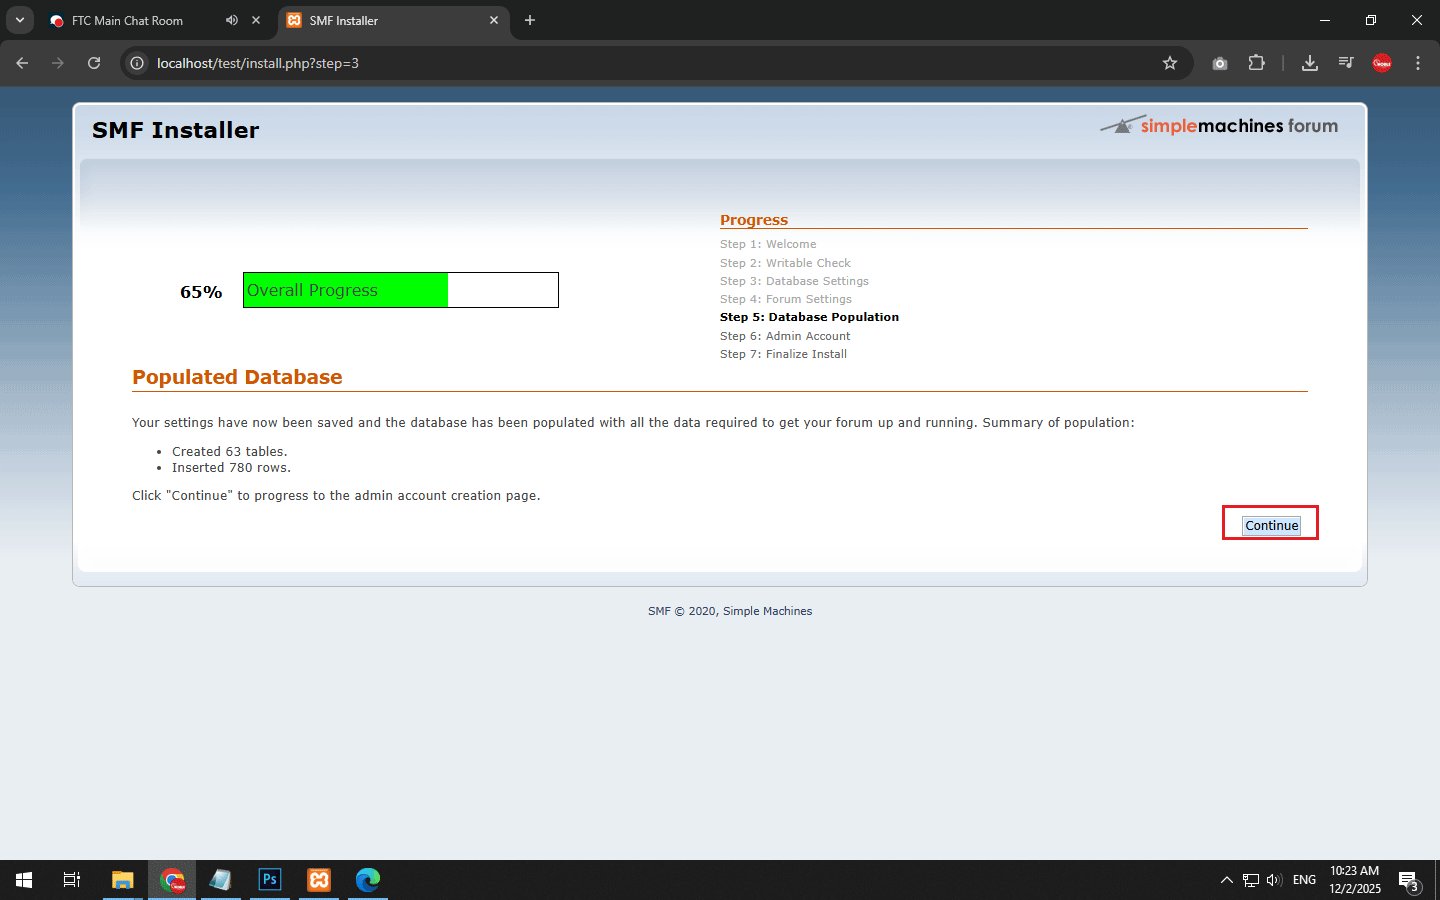Open Chrome three-dot menu
The image size is (1440, 900).
(x=1417, y=63)
